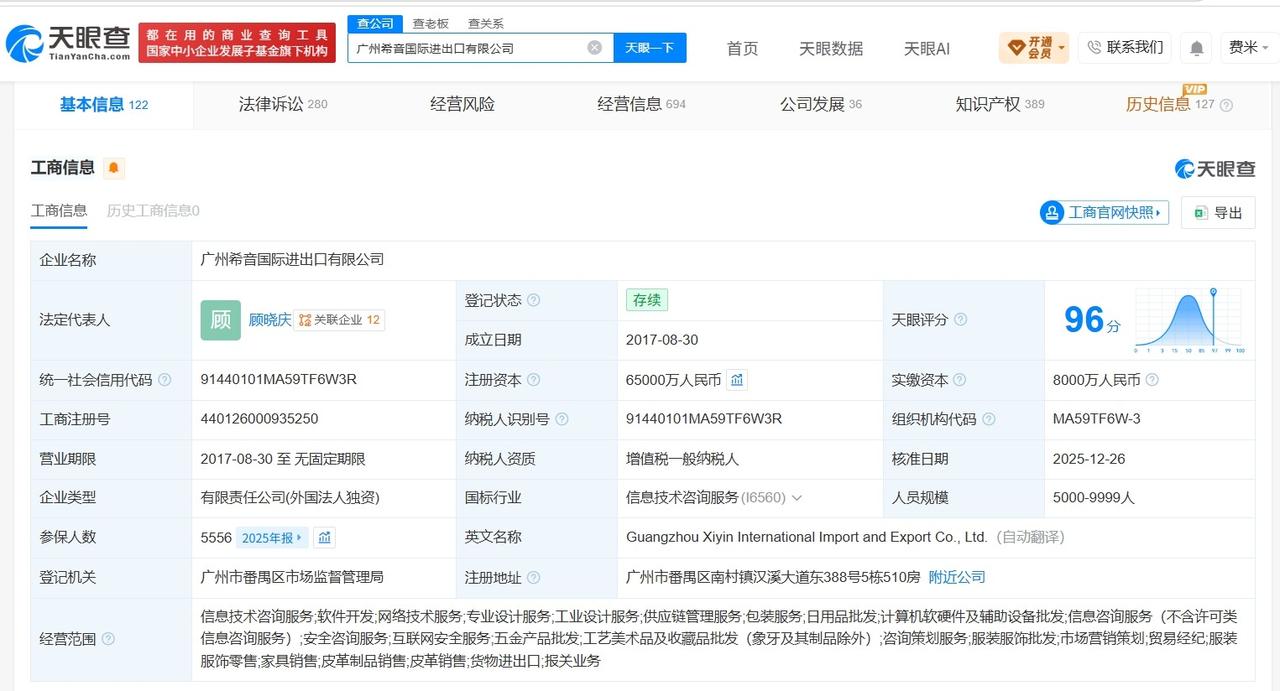Click the 增值税一般纳税人 value
This screenshot has height=691, width=1280.
click(682, 459)
